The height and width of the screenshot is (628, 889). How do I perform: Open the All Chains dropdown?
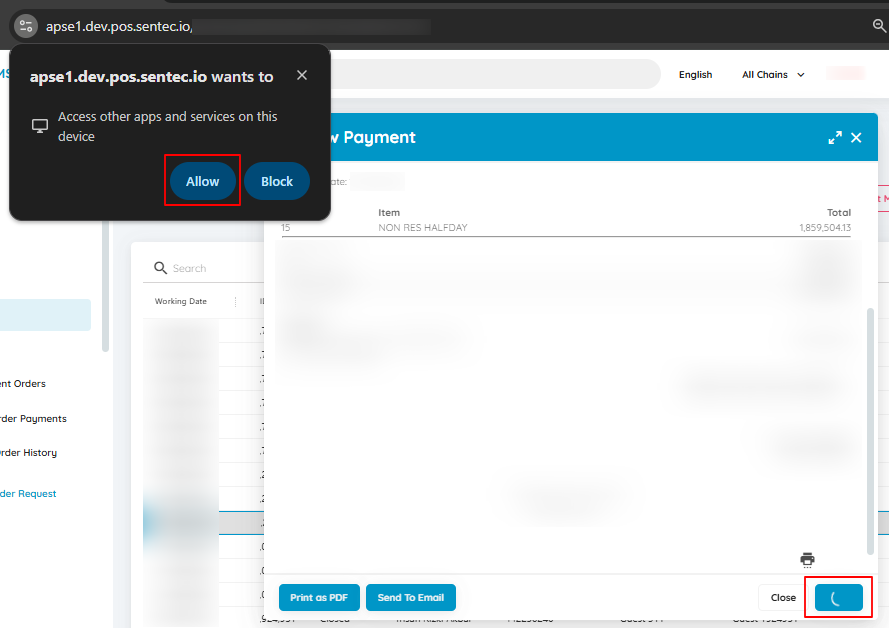pyautogui.click(x=773, y=75)
